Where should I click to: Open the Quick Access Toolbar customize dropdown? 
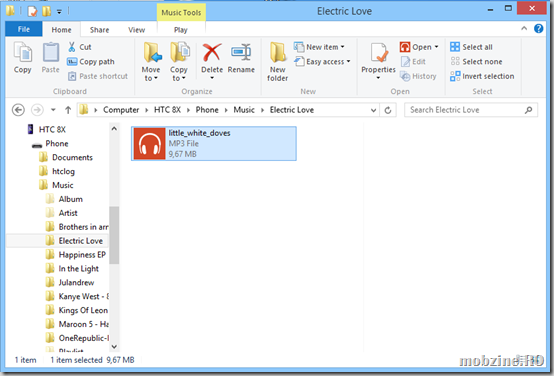pos(59,12)
